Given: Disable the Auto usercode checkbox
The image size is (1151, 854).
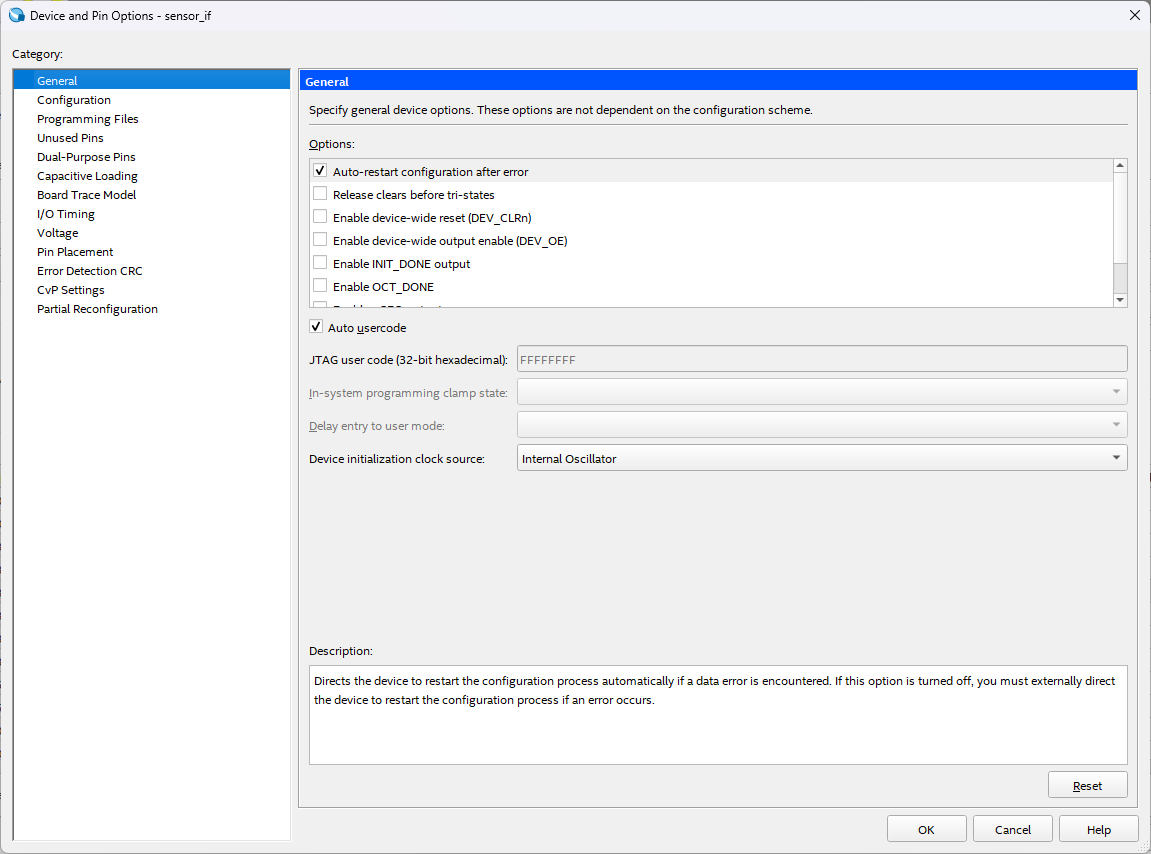Looking at the screenshot, I should [316, 328].
